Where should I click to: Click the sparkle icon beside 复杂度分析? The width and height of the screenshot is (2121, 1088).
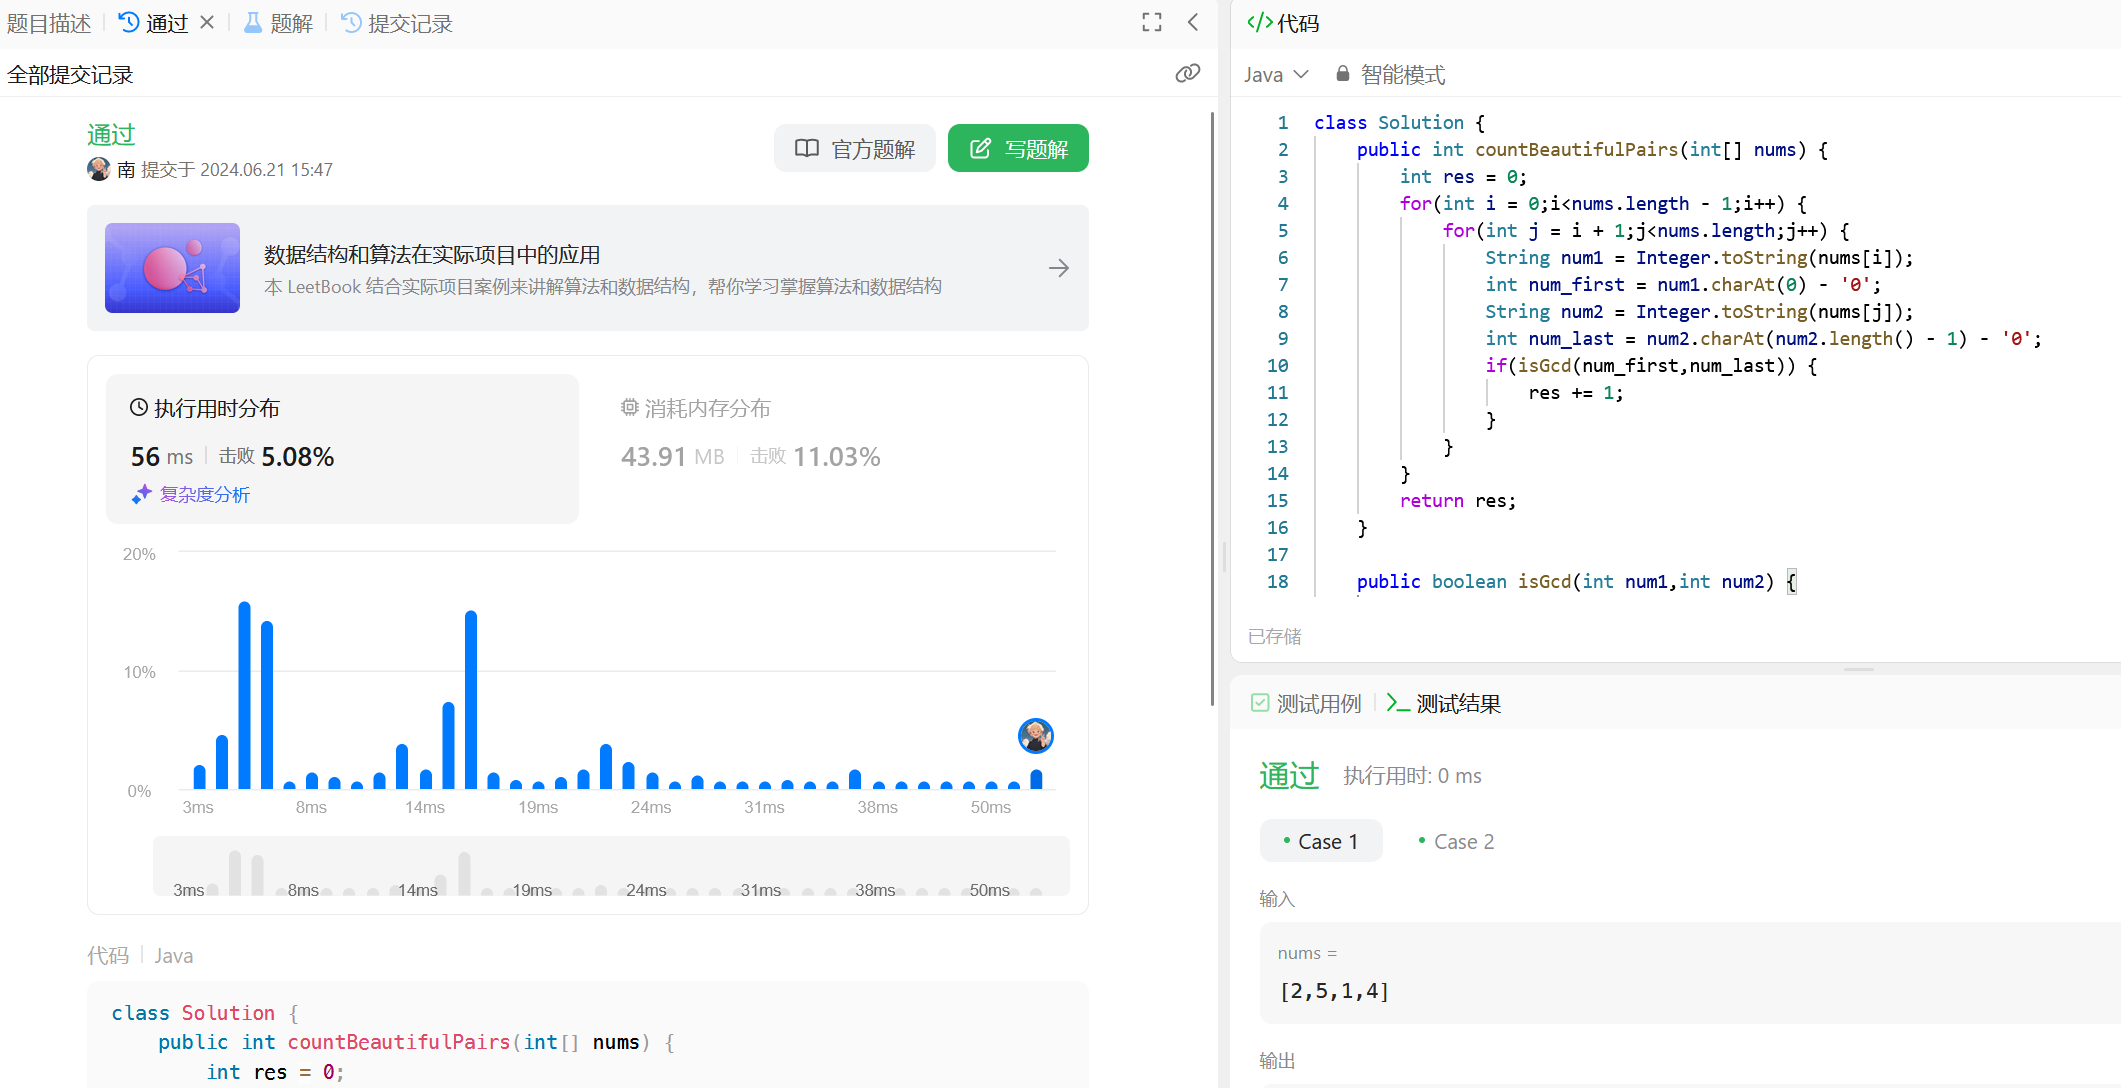pyautogui.click(x=141, y=494)
